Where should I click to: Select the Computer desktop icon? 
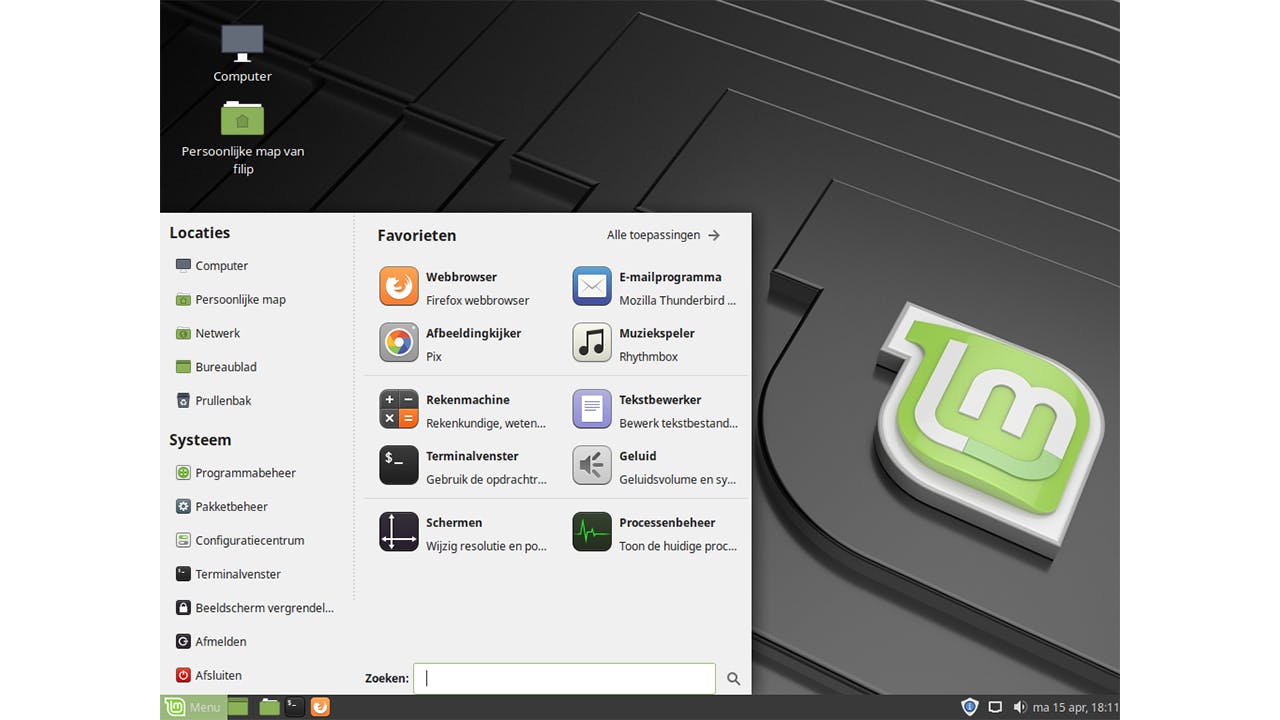242,54
